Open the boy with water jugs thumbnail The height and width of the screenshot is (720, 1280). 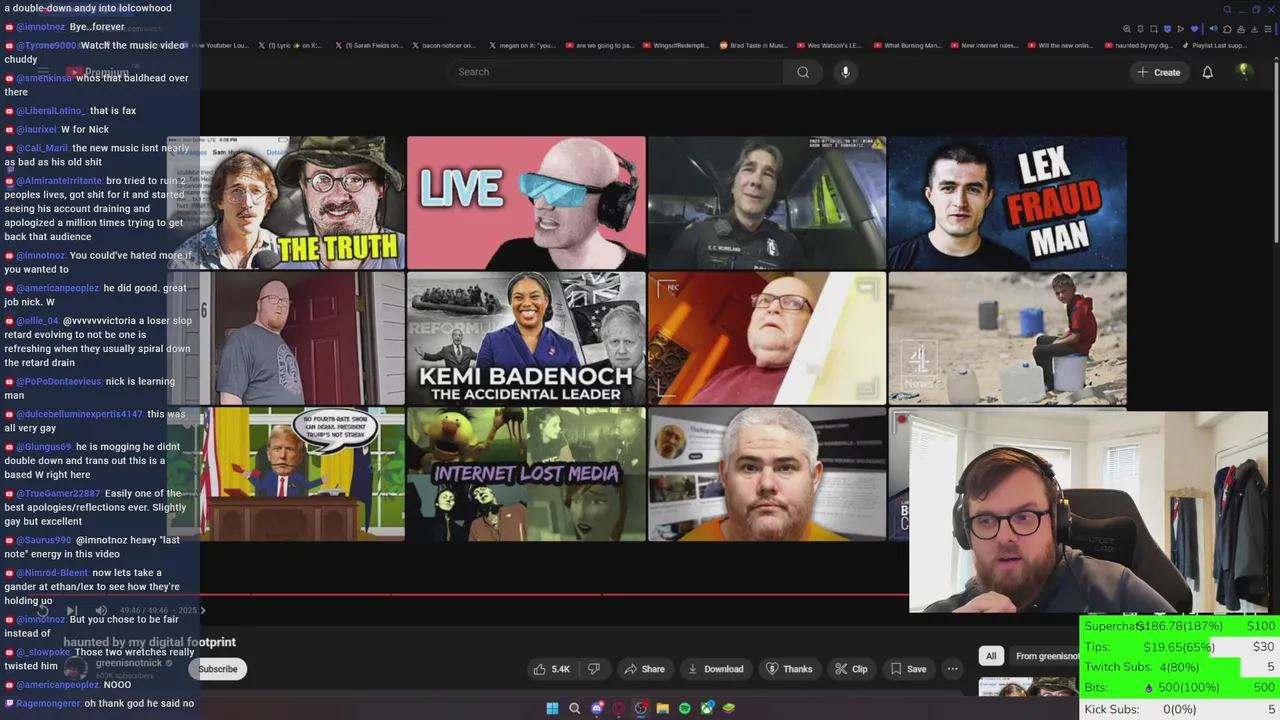point(1007,338)
